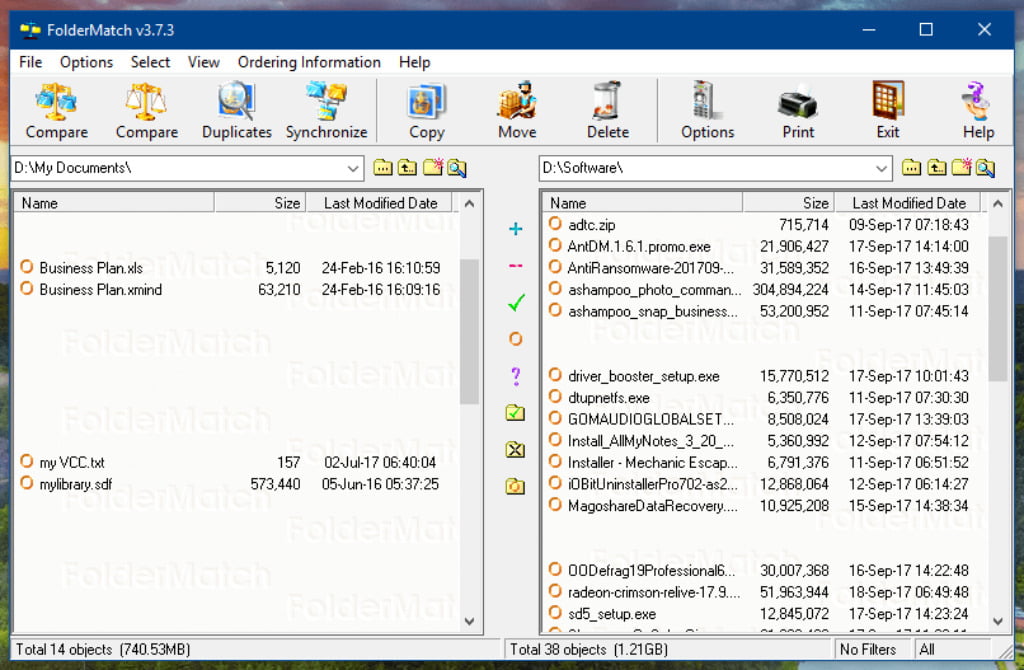Open the Help menu in menu bar
Screen dimensions: 1024x670
click(415, 62)
